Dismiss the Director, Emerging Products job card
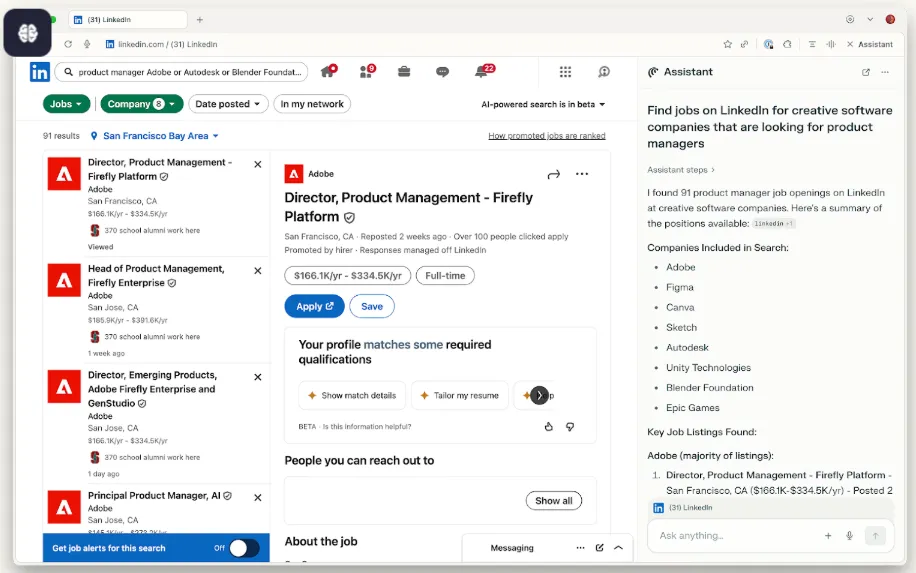 (x=258, y=377)
